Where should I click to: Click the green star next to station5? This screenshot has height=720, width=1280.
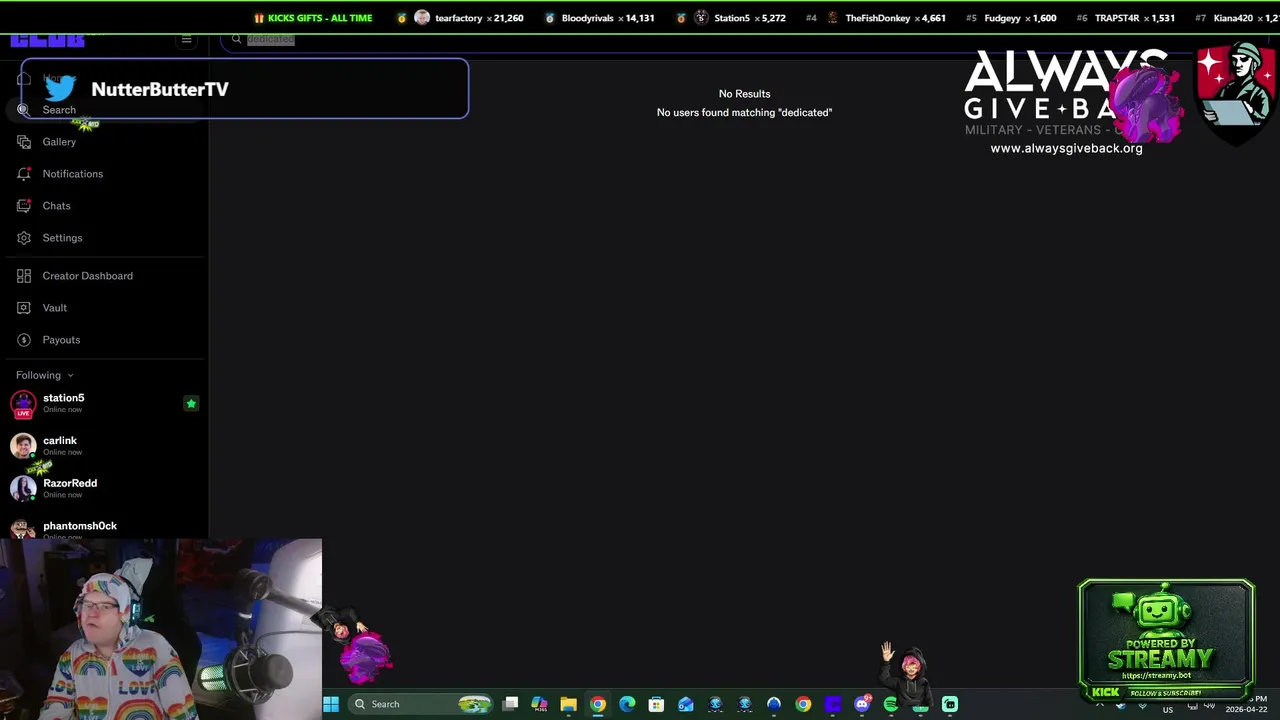click(x=191, y=403)
